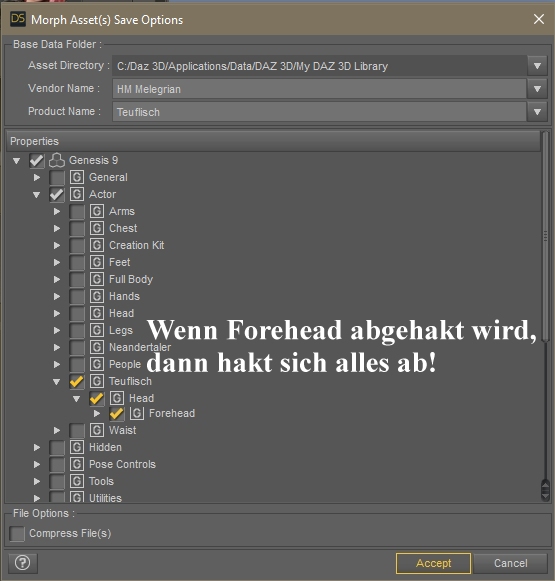Click the G icon beside Hidden
Image resolution: width=555 pixels, height=581 pixels.
[x=77, y=447]
